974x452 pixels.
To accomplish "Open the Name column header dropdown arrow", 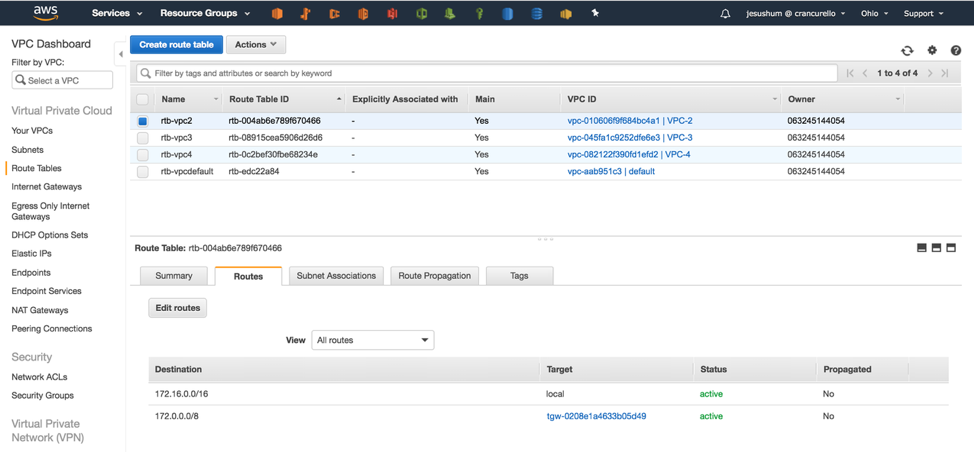I will tap(216, 99).
